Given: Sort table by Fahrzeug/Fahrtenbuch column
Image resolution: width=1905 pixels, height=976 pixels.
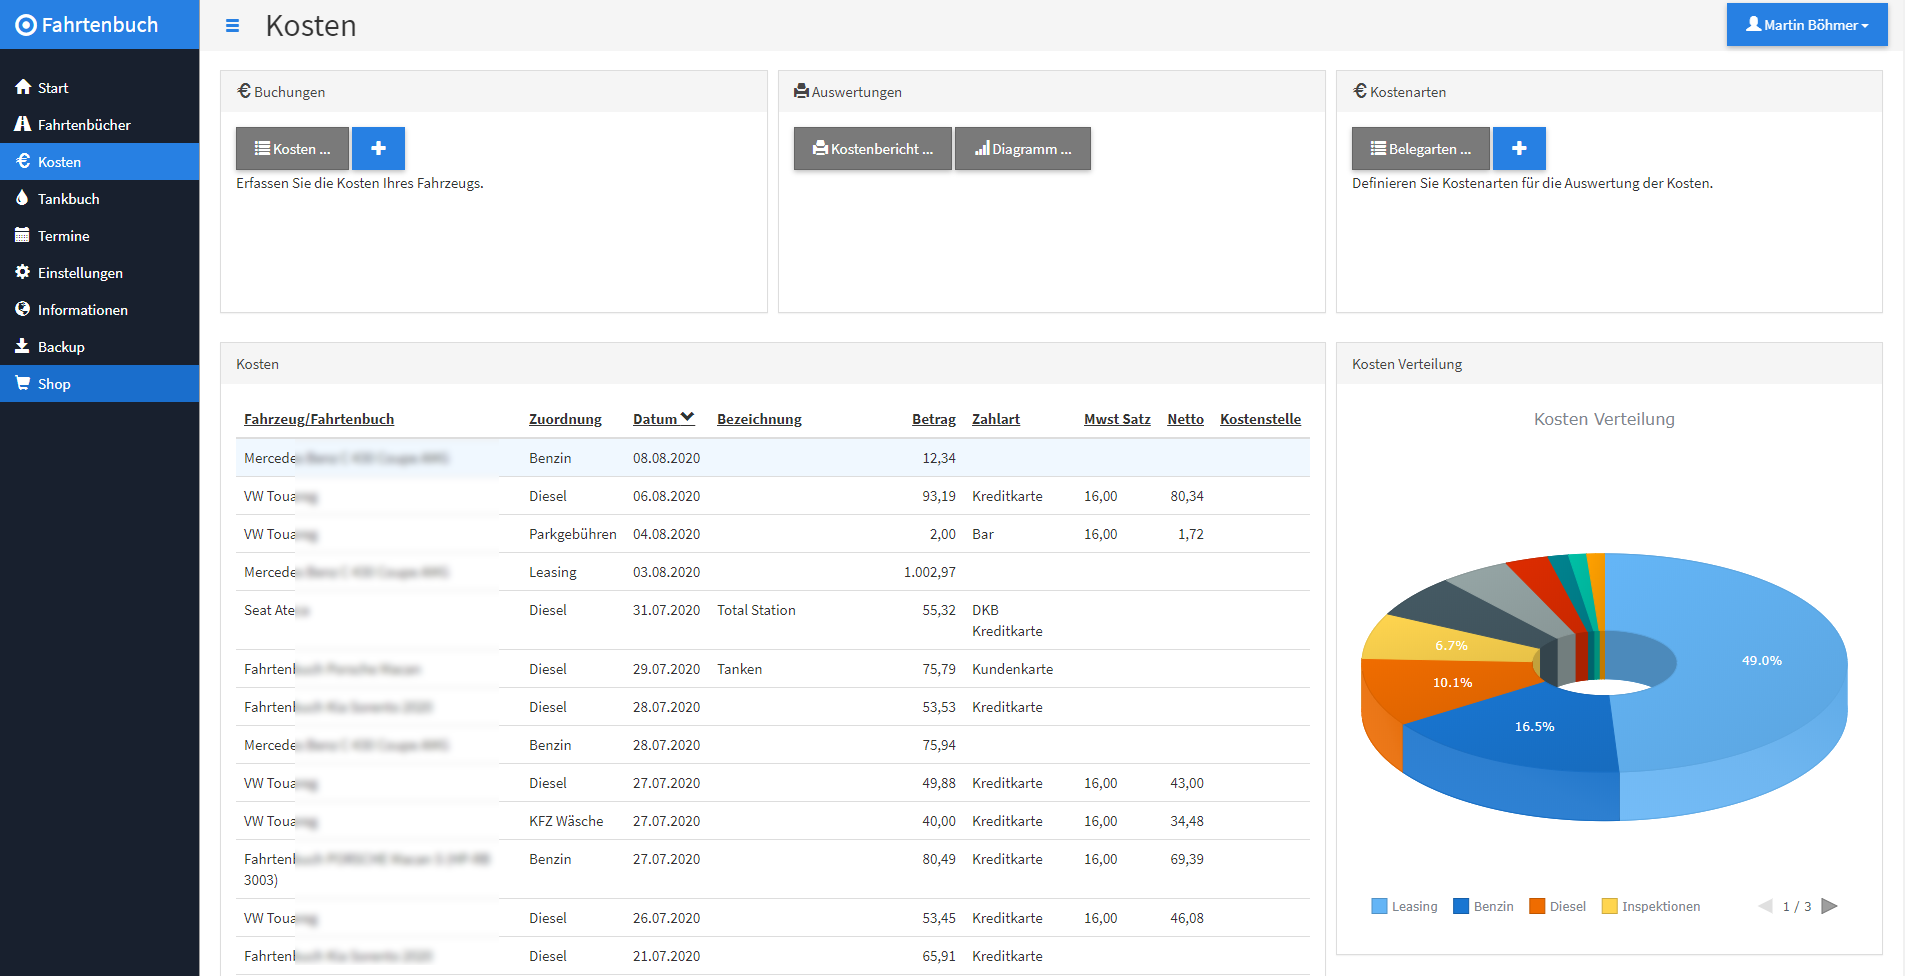Looking at the screenshot, I should coord(319,419).
